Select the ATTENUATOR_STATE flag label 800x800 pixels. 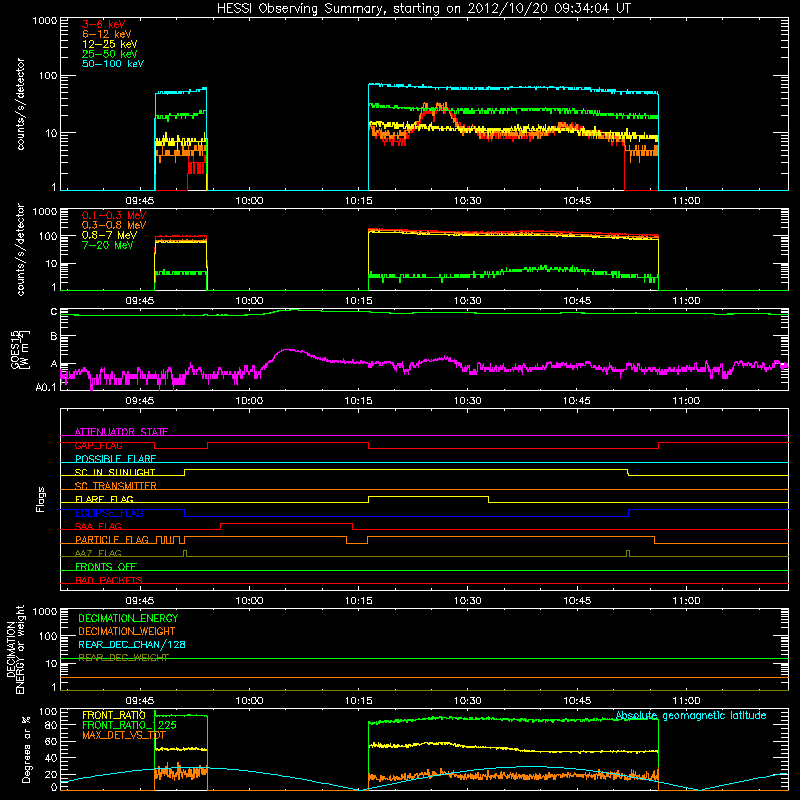[x=121, y=432]
